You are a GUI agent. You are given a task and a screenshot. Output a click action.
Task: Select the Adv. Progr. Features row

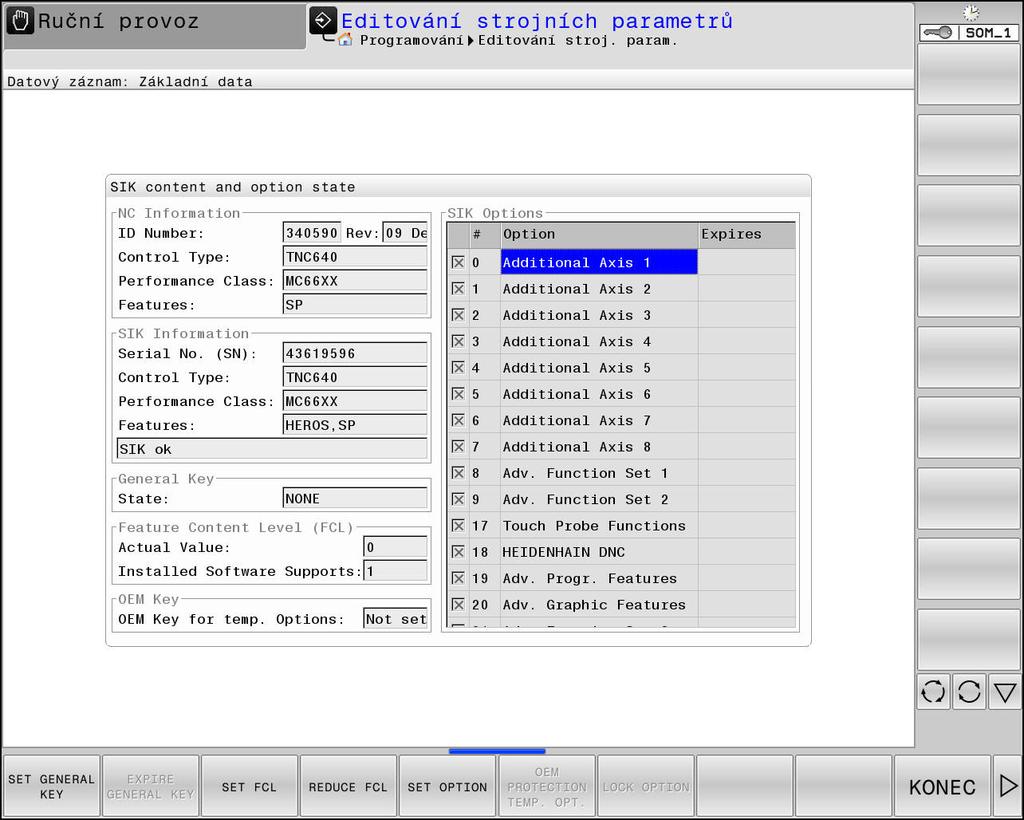(x=622, y=578)
